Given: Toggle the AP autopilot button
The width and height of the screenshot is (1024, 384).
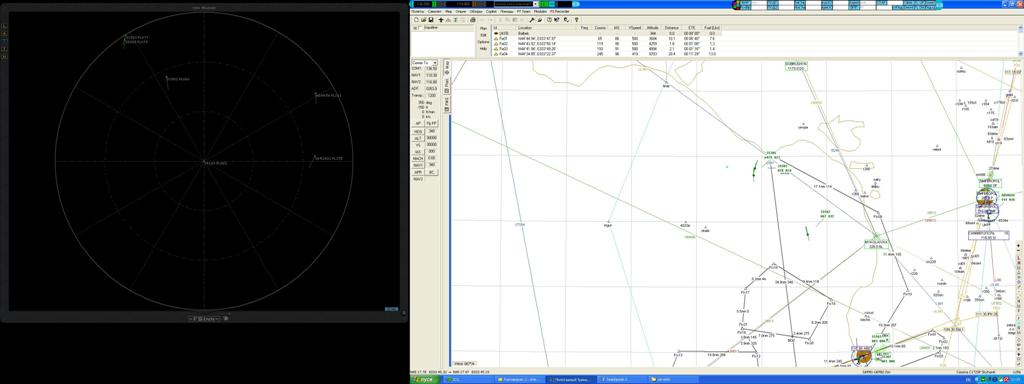Looking at the screenshot, I should [417, 123].
